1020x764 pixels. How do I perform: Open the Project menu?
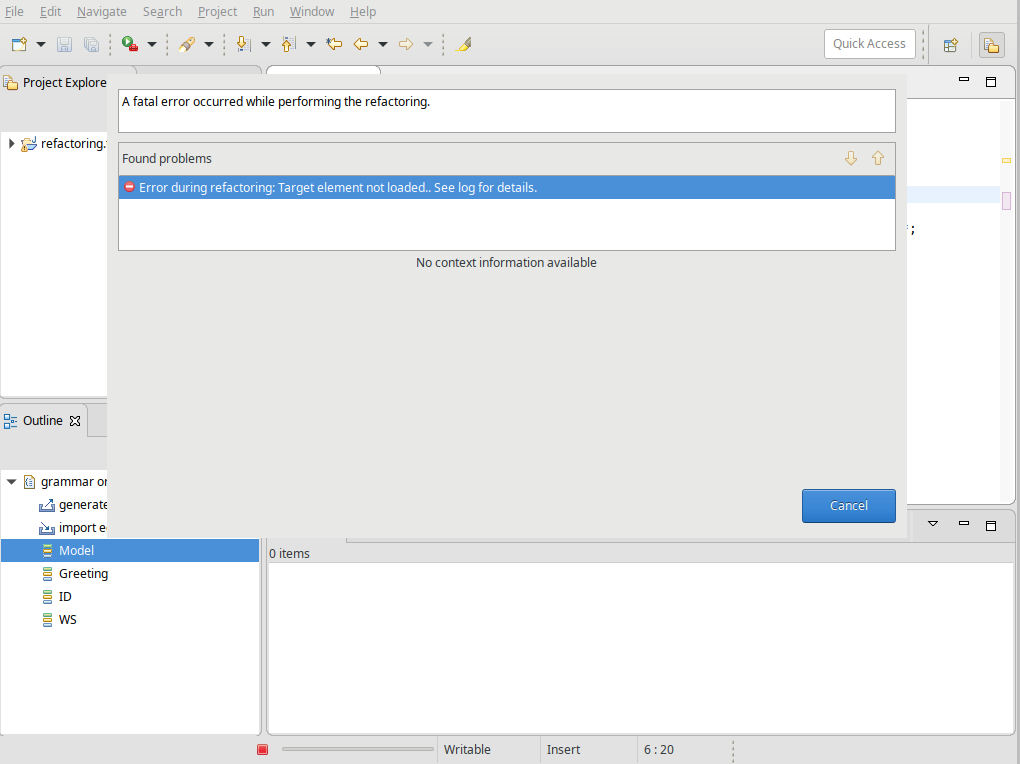[217, 12]
